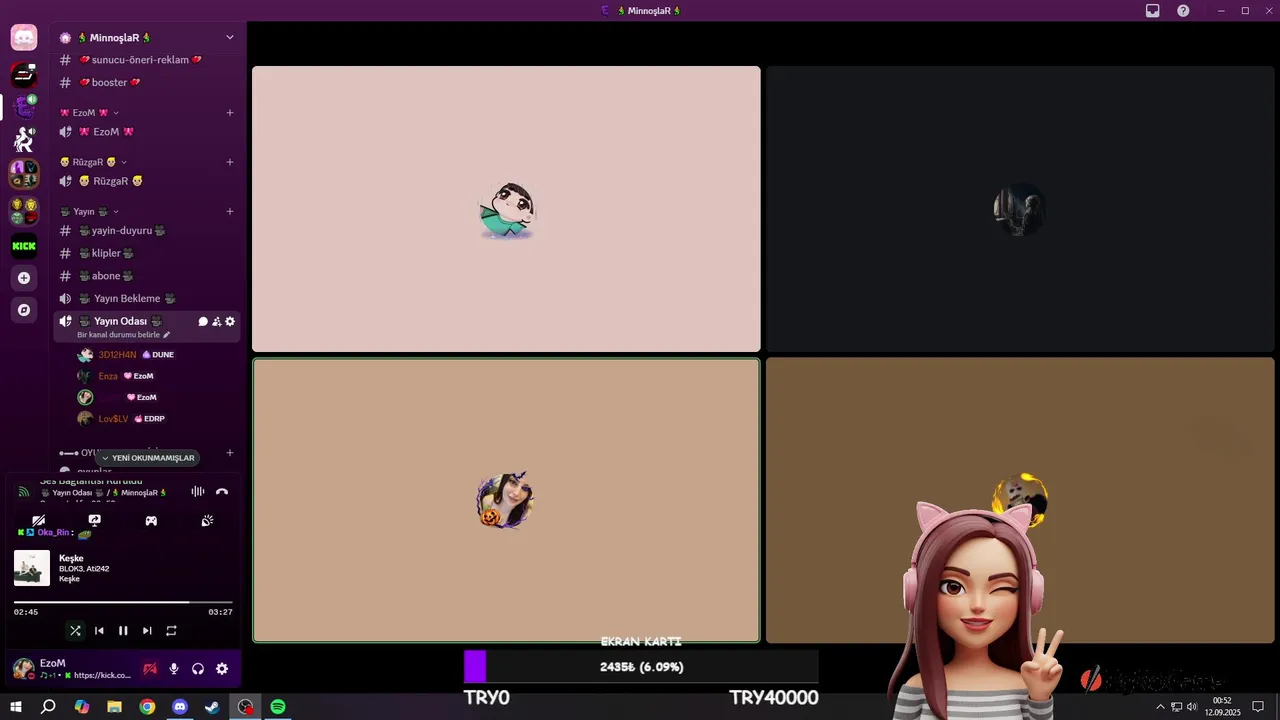Show hidden icons in system tray

coord(1160,707)
